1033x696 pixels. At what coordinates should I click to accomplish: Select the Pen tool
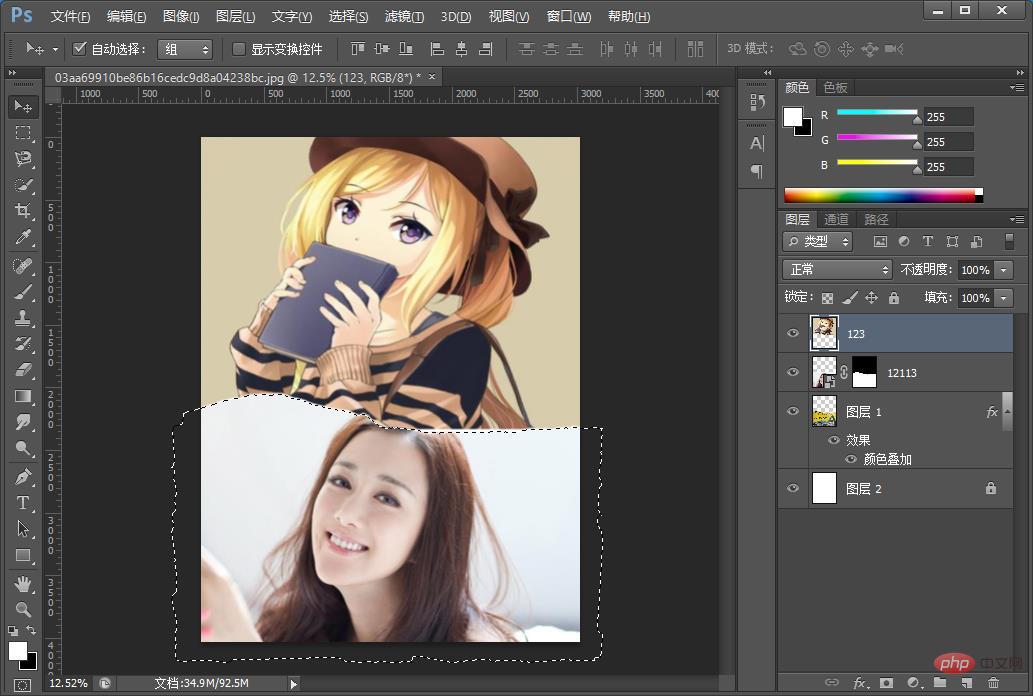point(22,477)
